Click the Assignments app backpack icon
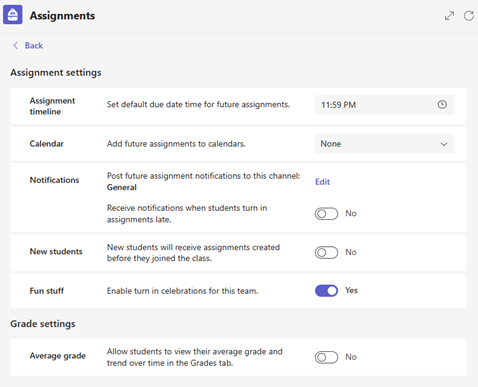This screenshot has width=478, height=387. pyautogui.click(x=13, y=15)
